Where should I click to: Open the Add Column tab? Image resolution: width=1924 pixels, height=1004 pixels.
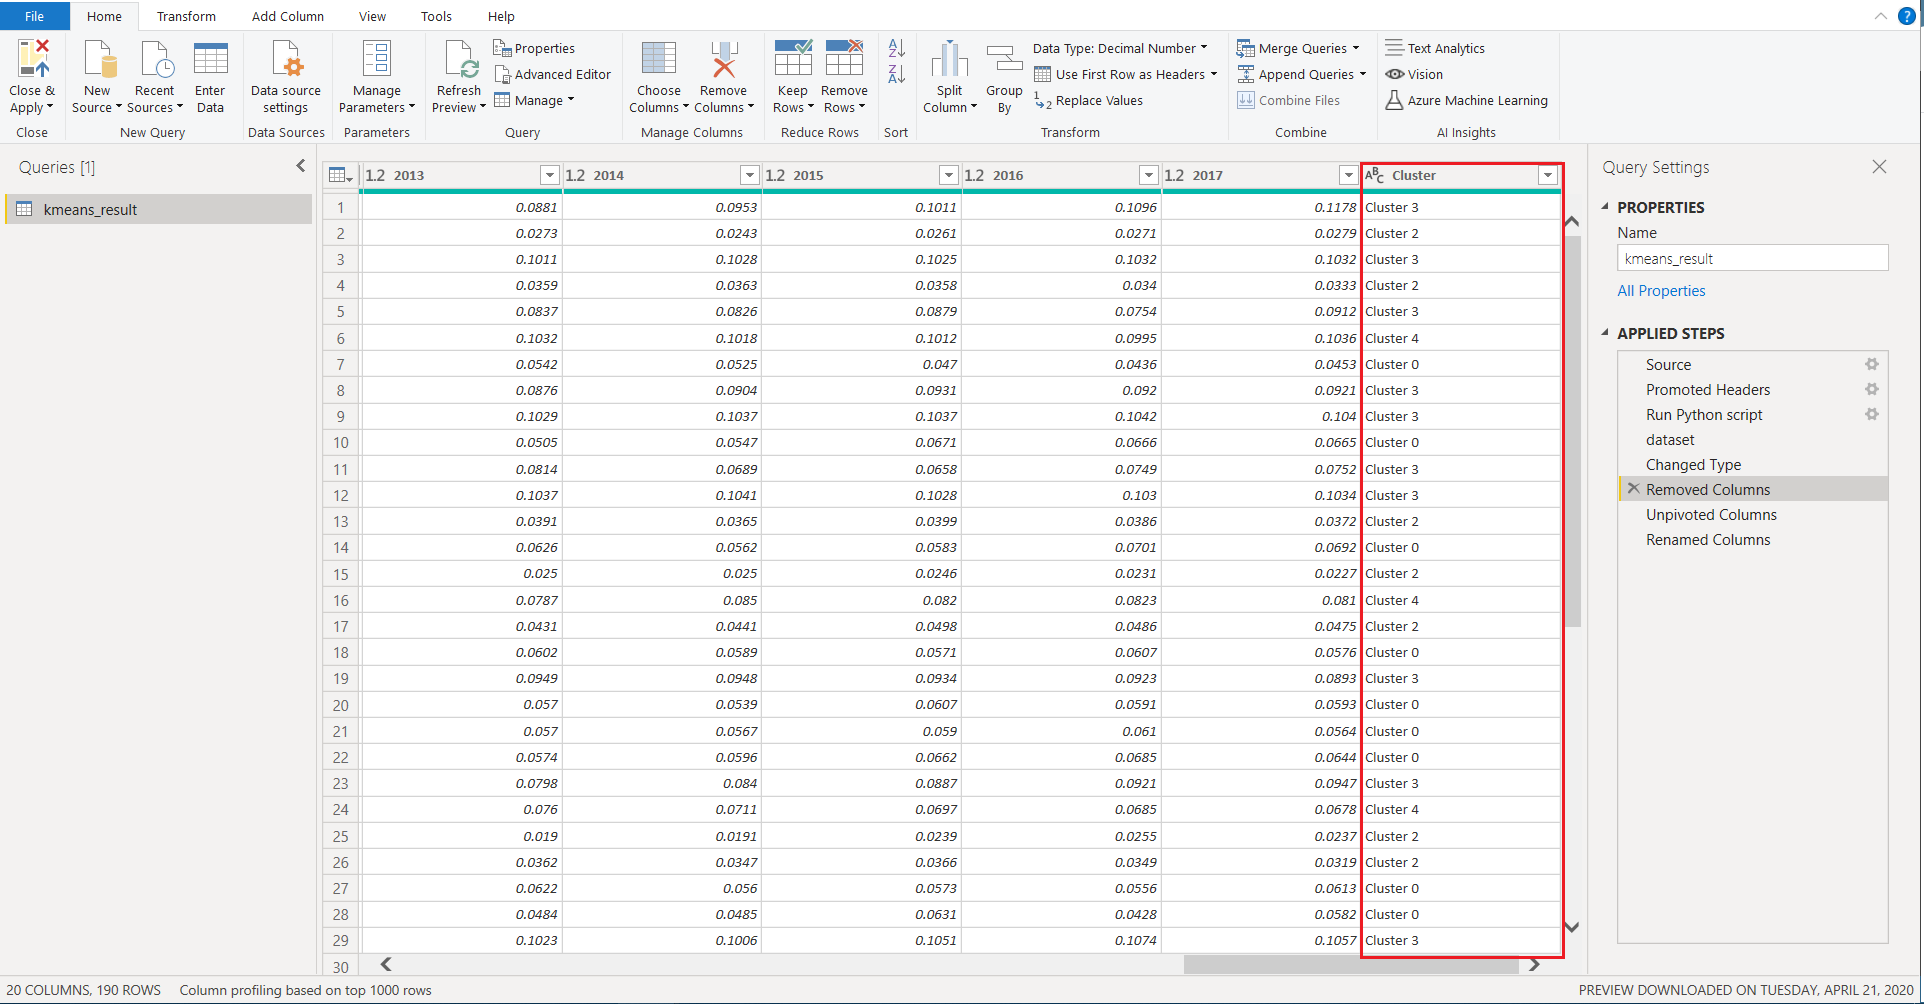click(x=287, y=16)
